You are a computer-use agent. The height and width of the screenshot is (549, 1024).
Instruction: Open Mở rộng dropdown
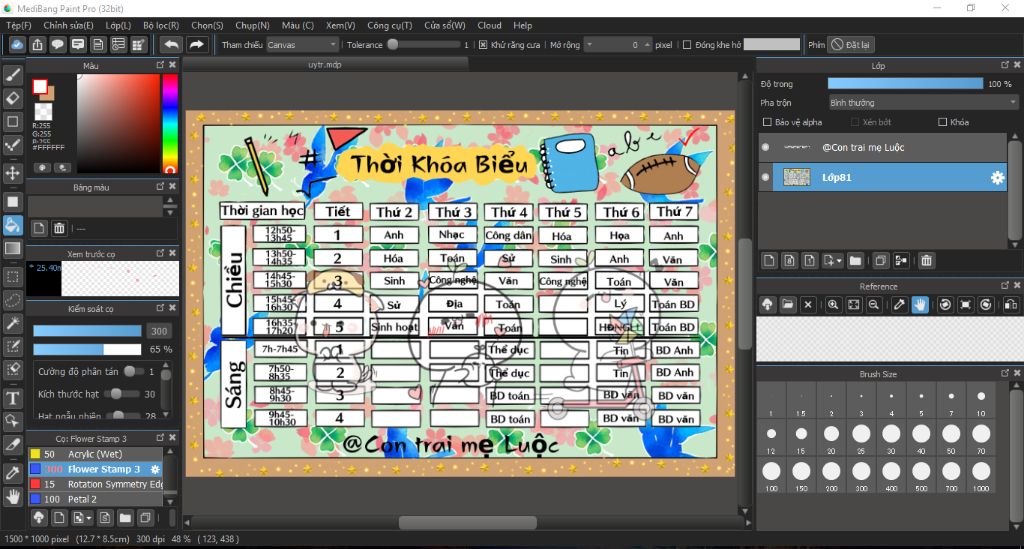(x=589, y=45)
